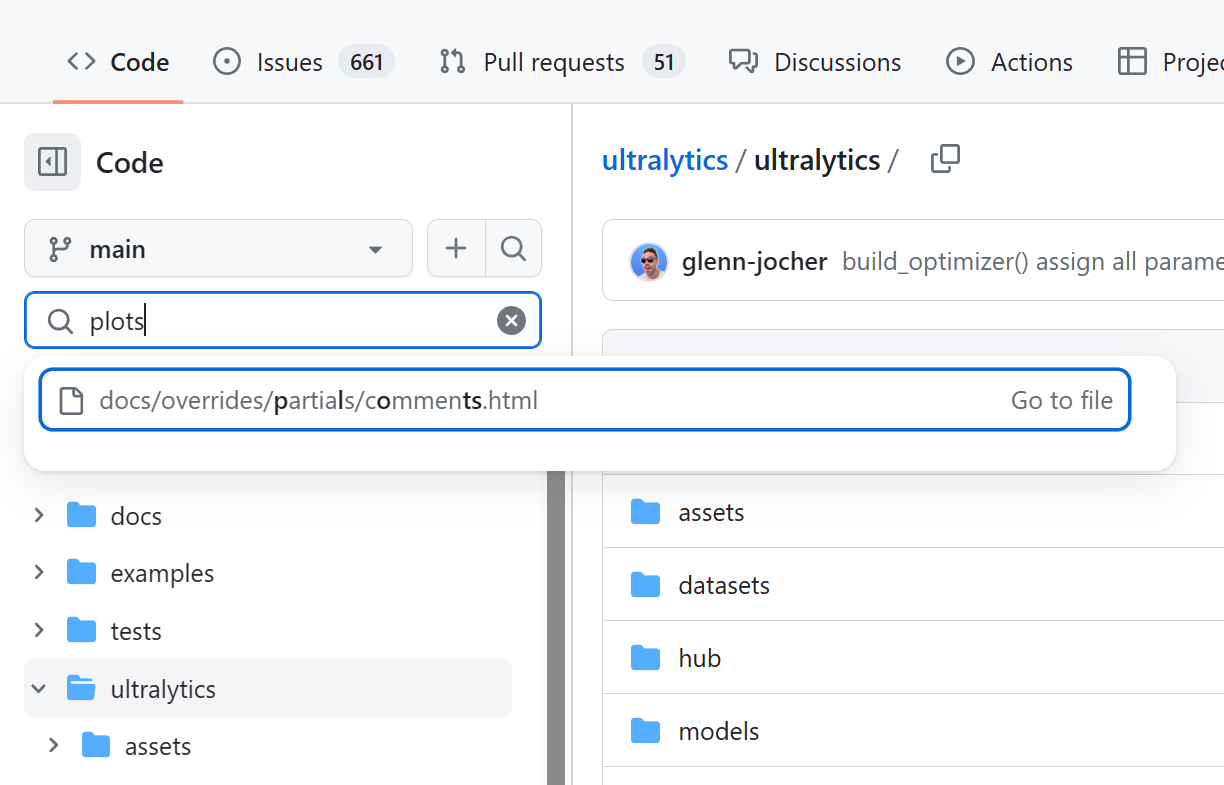Collapse the ultralytics folder in tree

pyautogui.click(x=39, y=689)
